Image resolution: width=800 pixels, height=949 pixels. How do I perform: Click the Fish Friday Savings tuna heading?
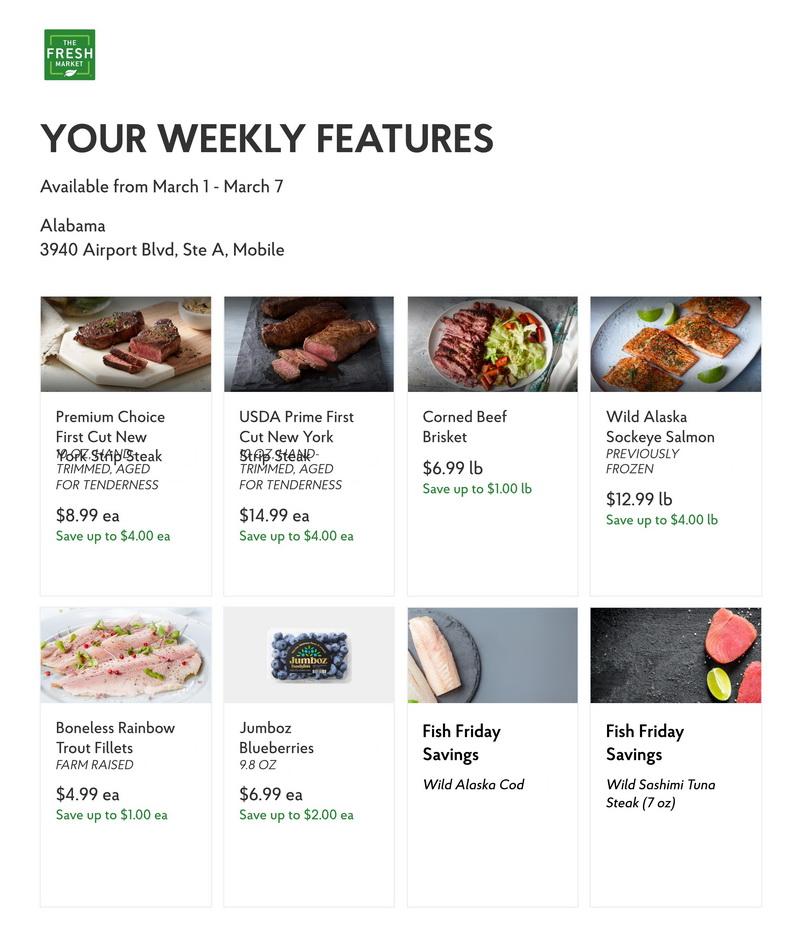[645, 743]
